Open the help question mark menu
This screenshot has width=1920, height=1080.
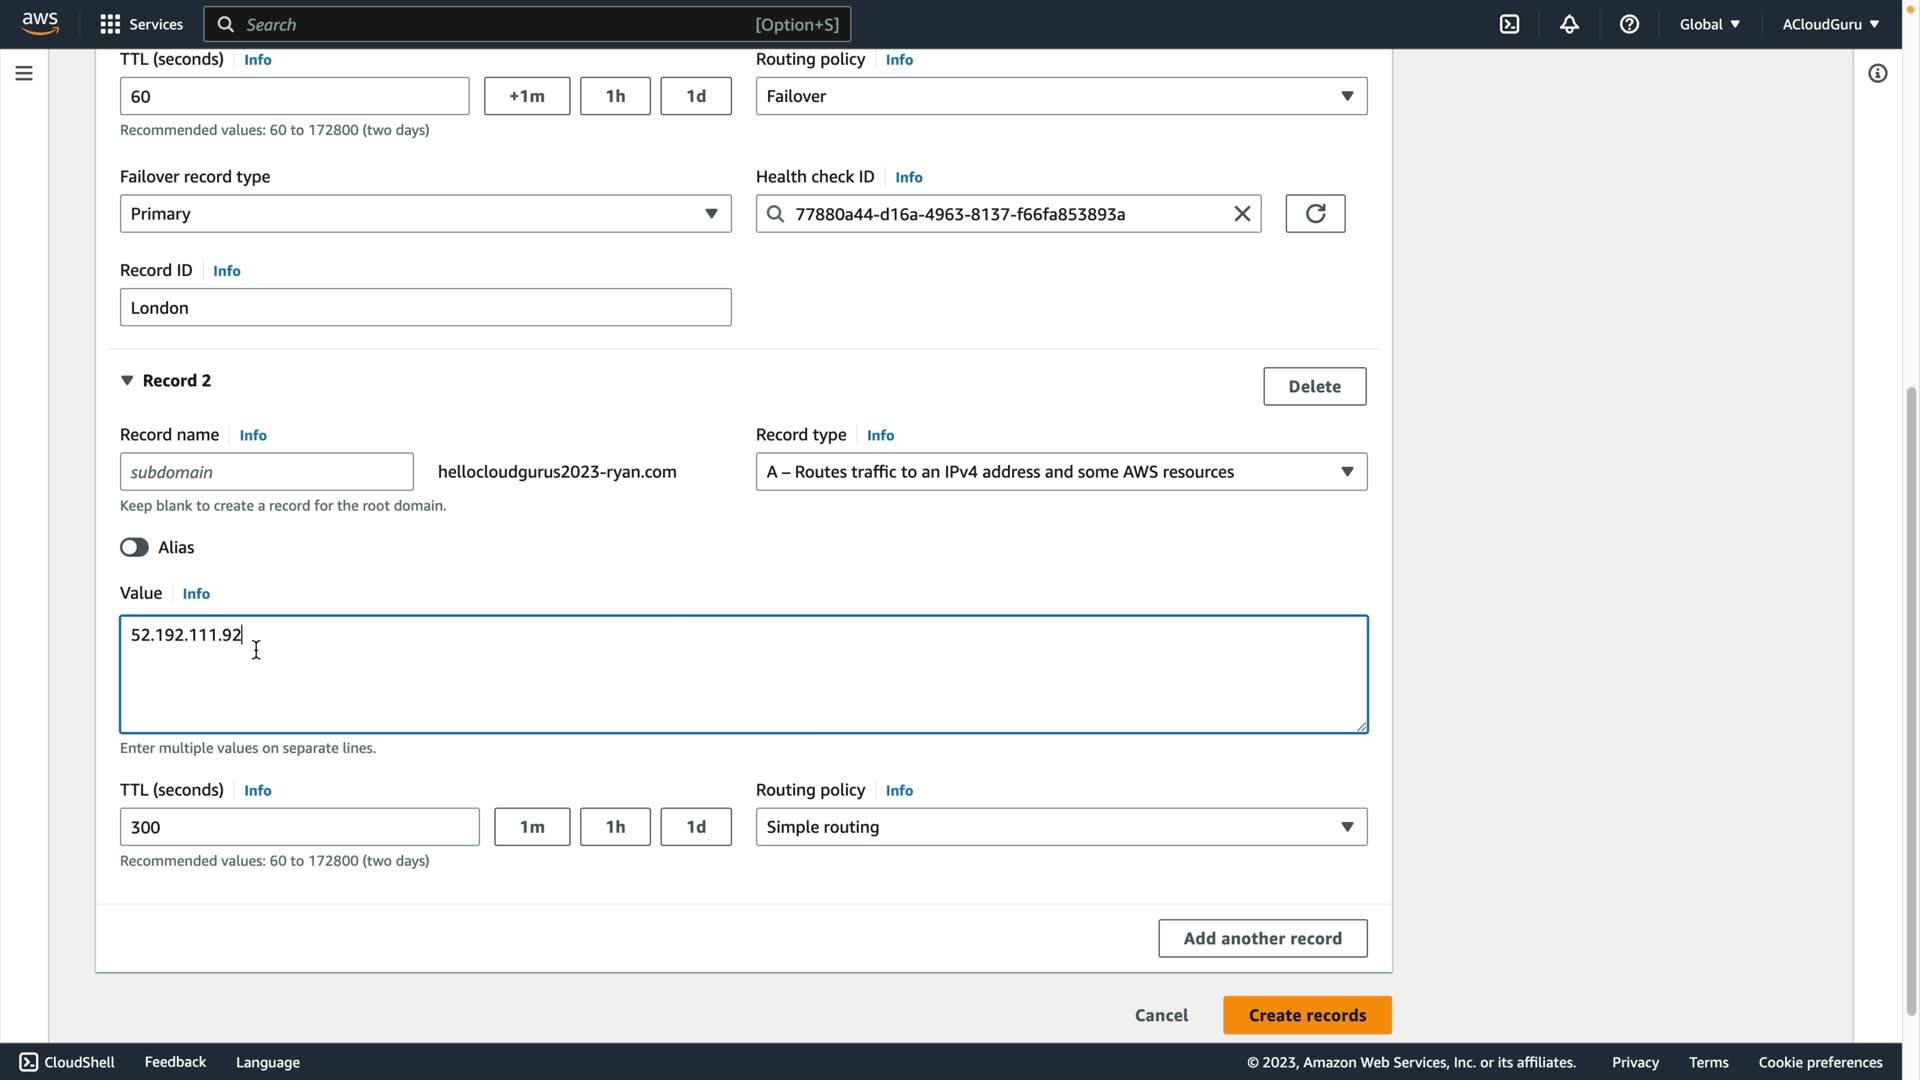[x=1629, y=24]
